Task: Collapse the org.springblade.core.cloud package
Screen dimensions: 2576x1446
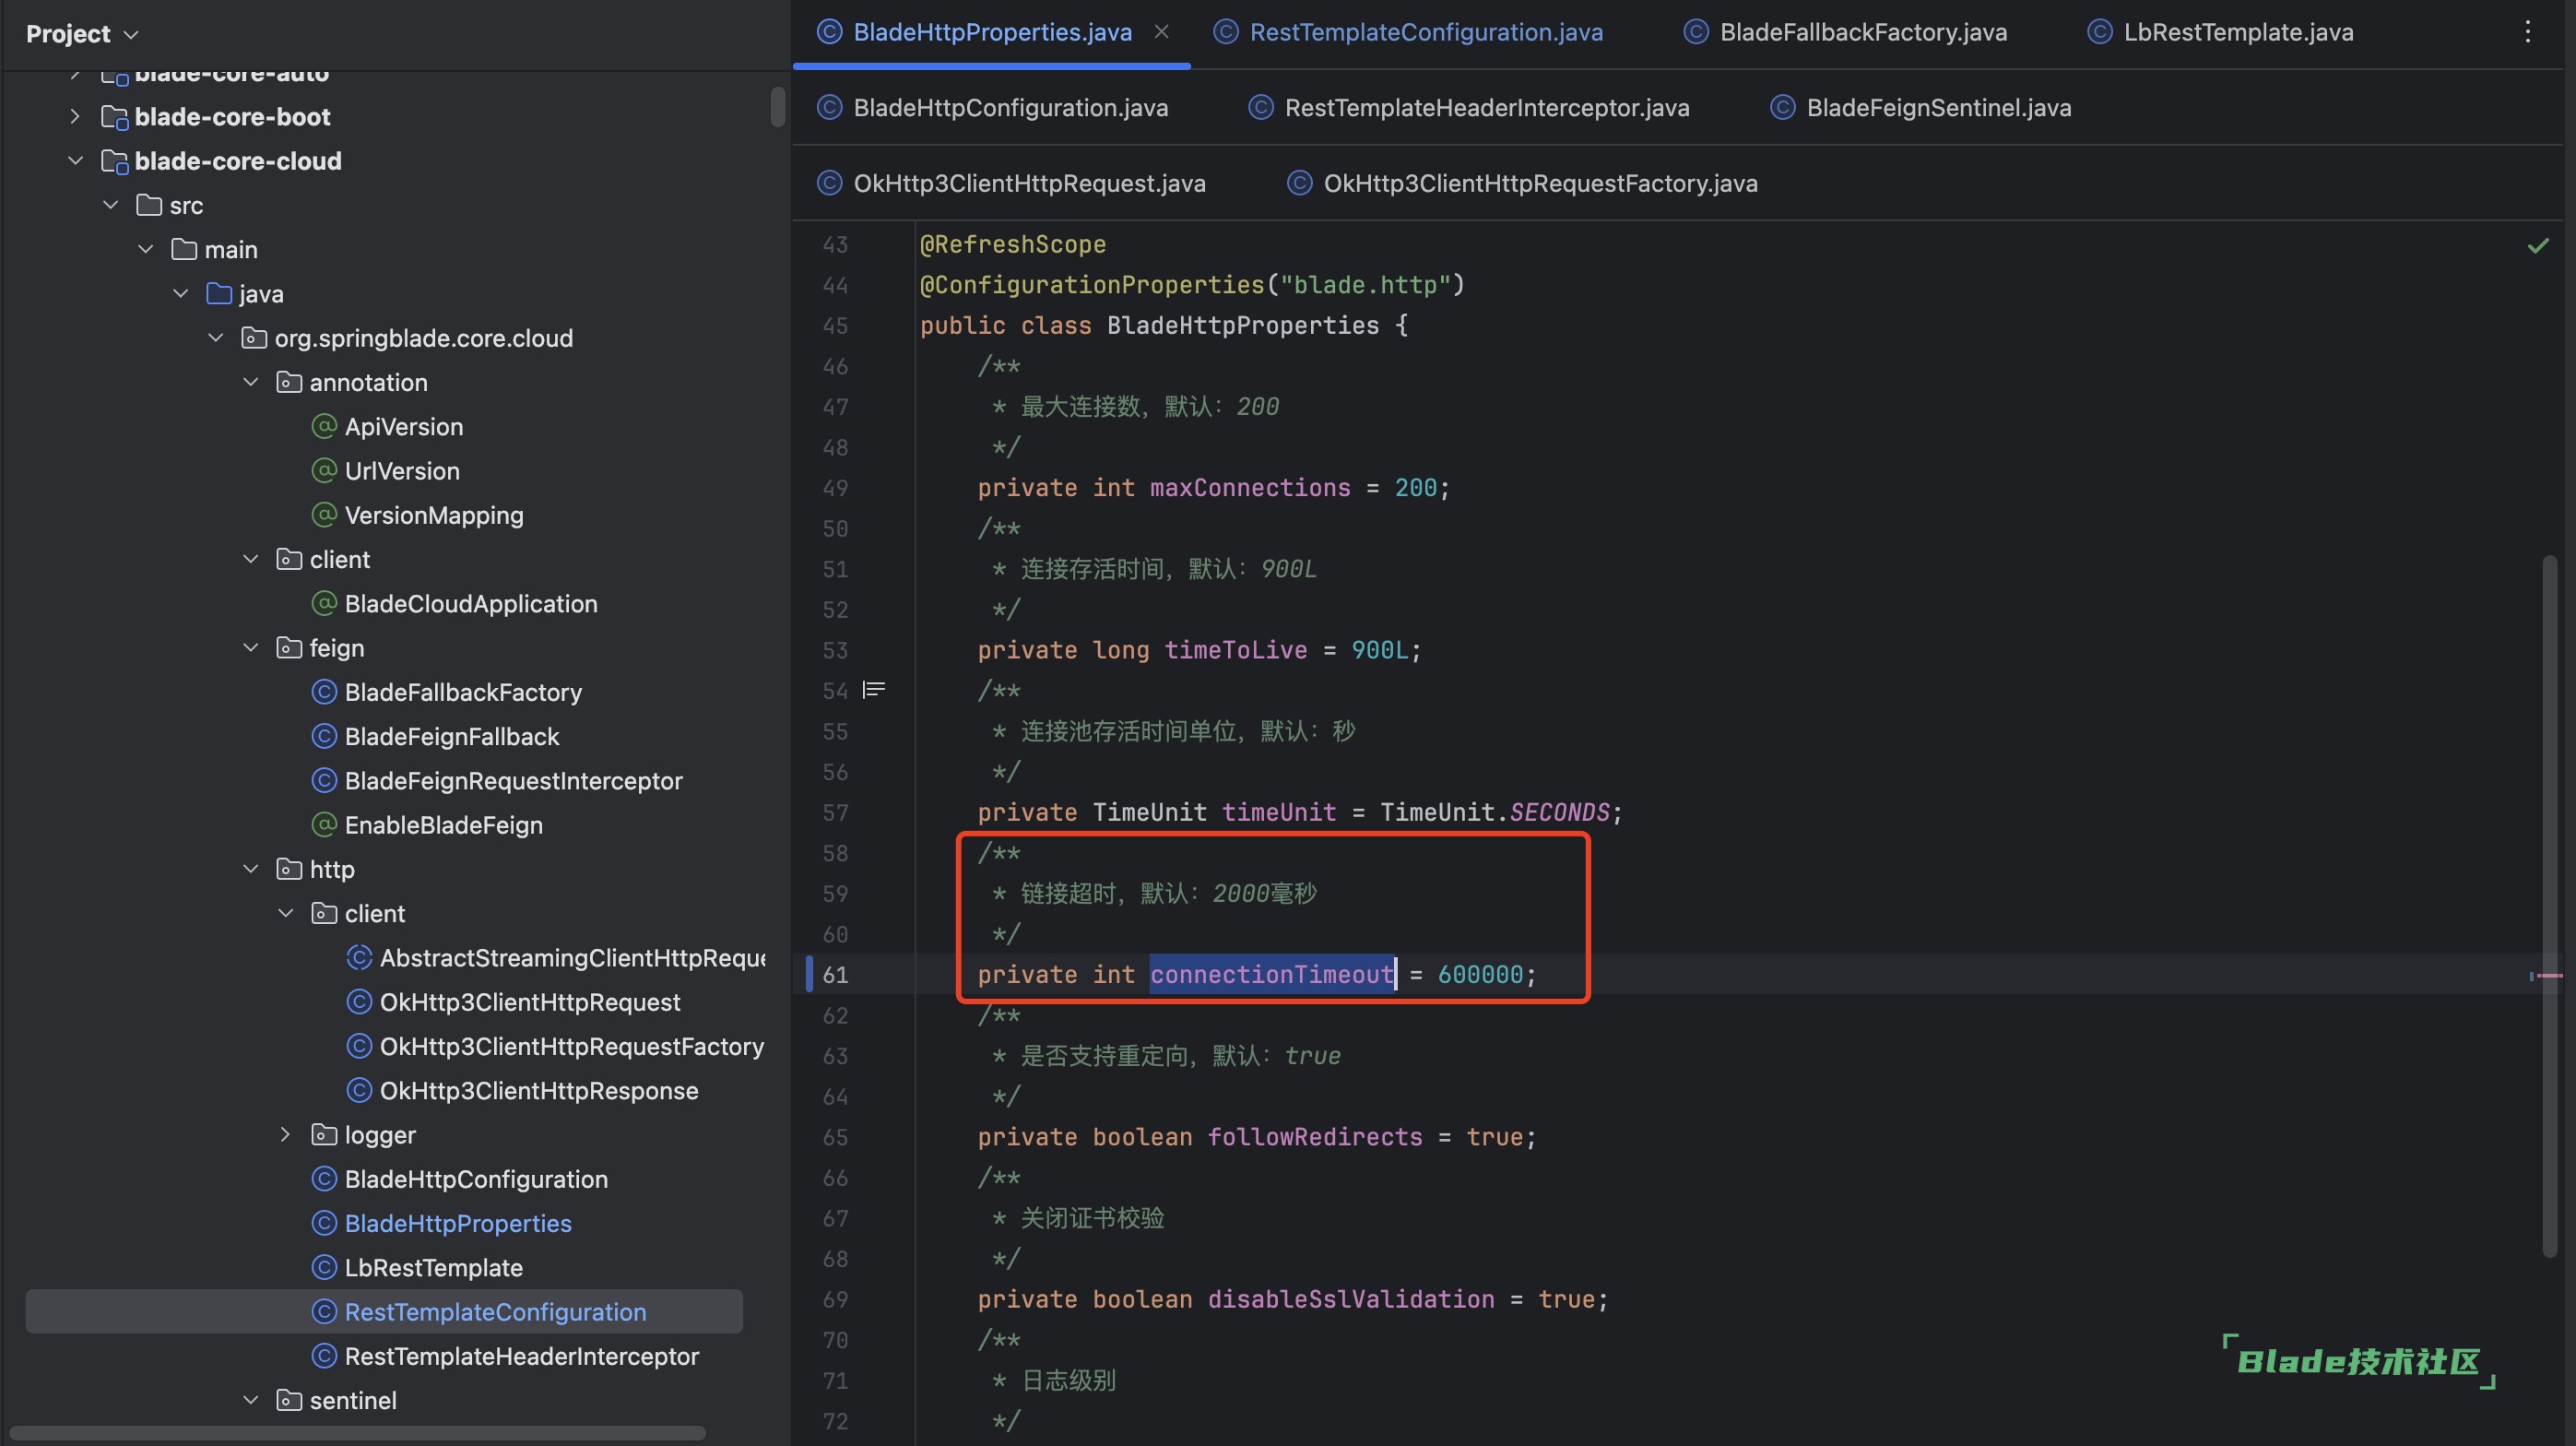Action: click(x=216, y=337)
